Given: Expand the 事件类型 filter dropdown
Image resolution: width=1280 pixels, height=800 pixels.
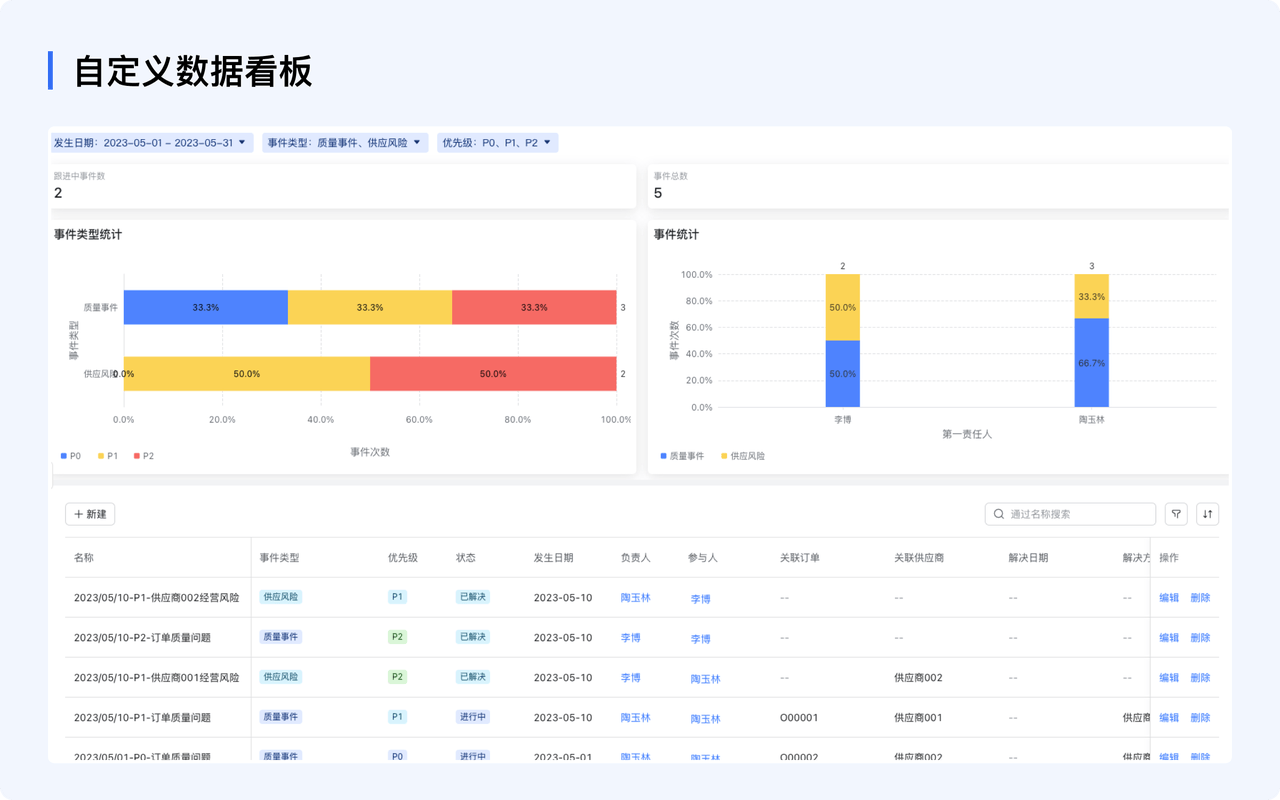Looking at the screenshot, I should click(x=346, y=143).
